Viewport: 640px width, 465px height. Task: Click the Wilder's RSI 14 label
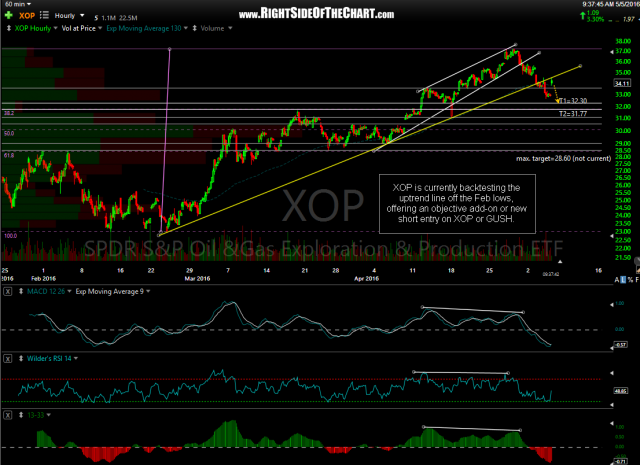[x=49, y=358]
